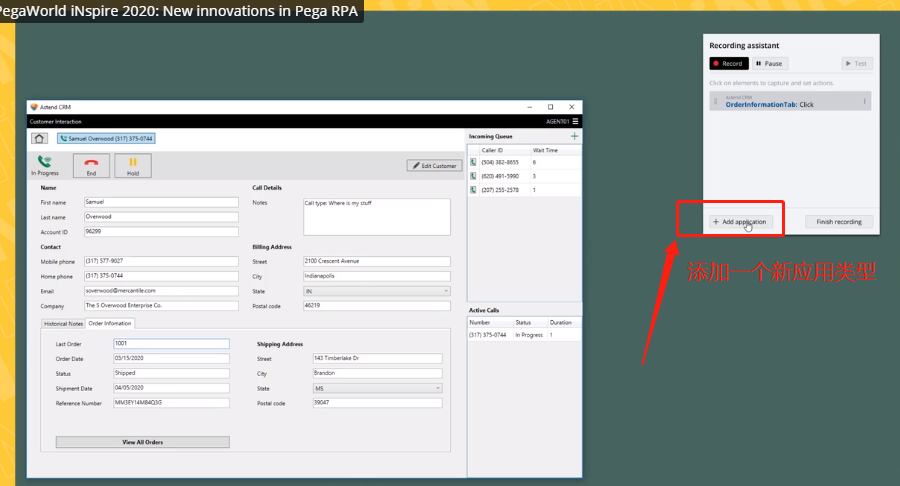The image size is (900, 486).
Task: Click the order Status field Shipped
Action: pyautogui.click(x=171, y=374)
